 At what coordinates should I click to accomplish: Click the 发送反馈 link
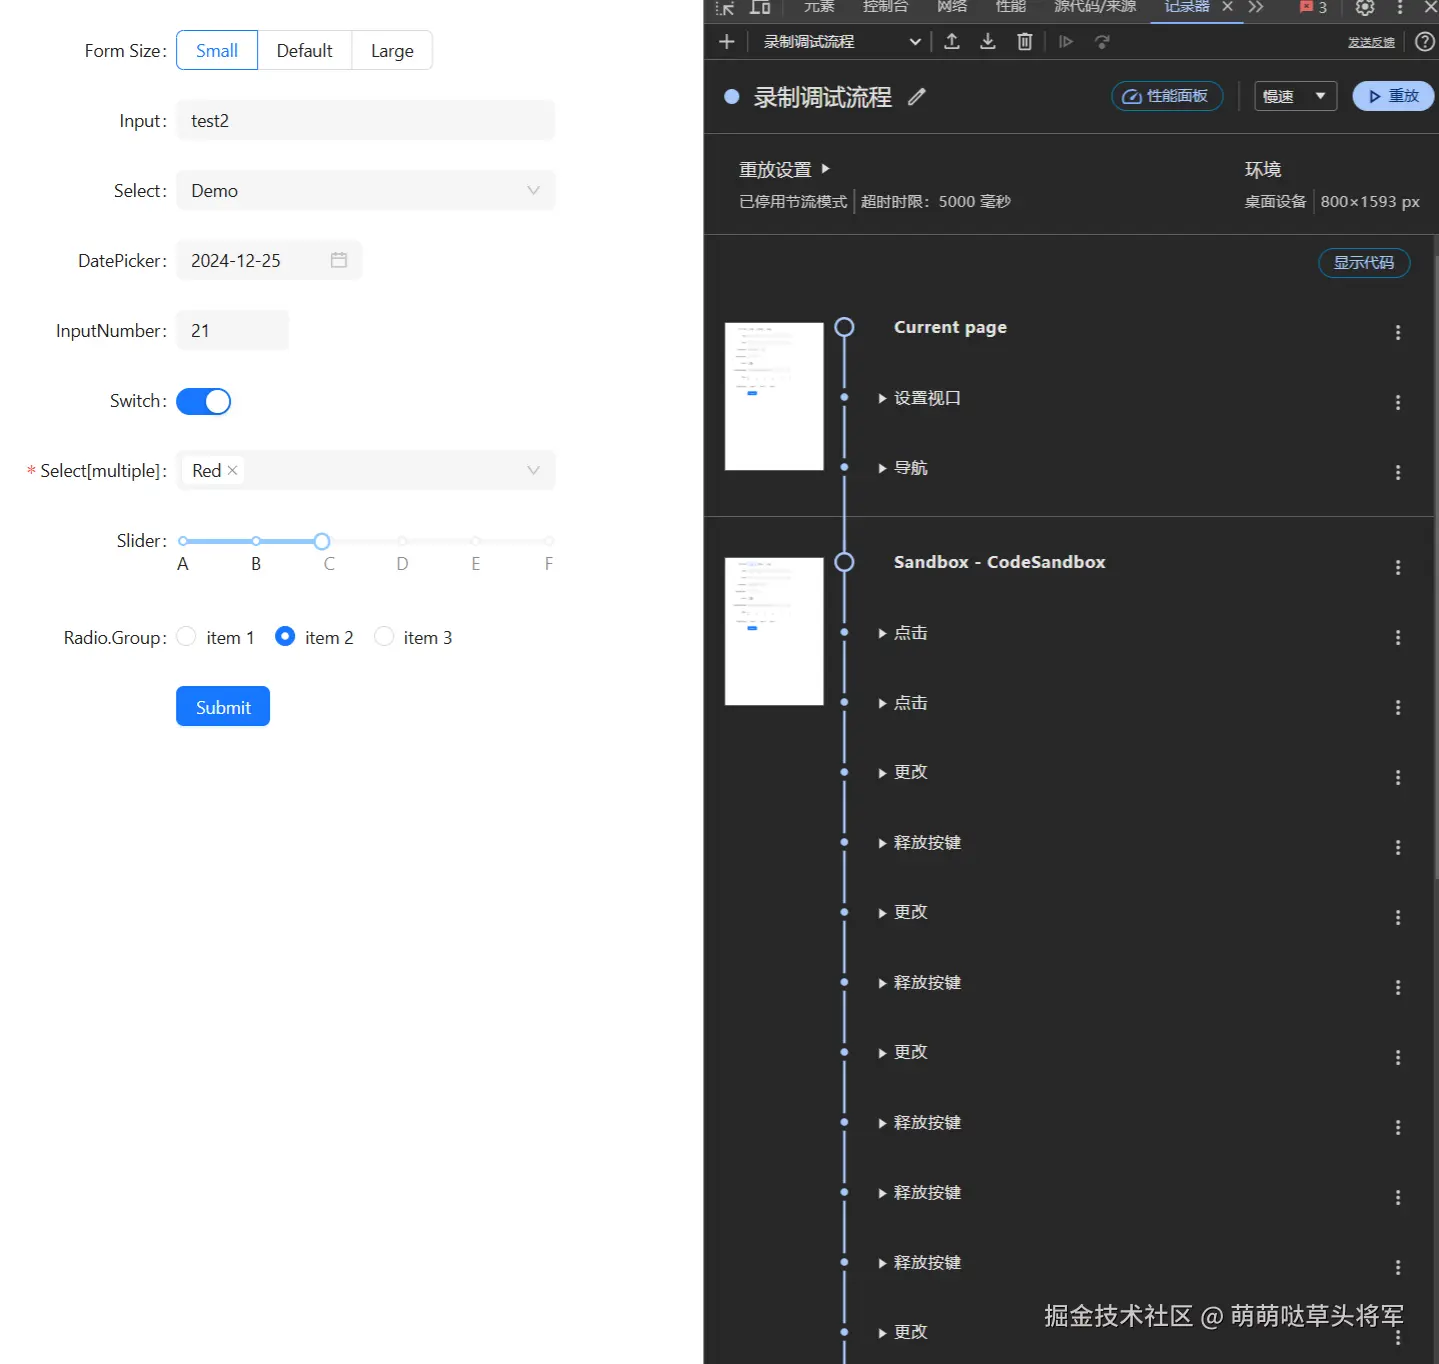click(x=1371, y=42)
